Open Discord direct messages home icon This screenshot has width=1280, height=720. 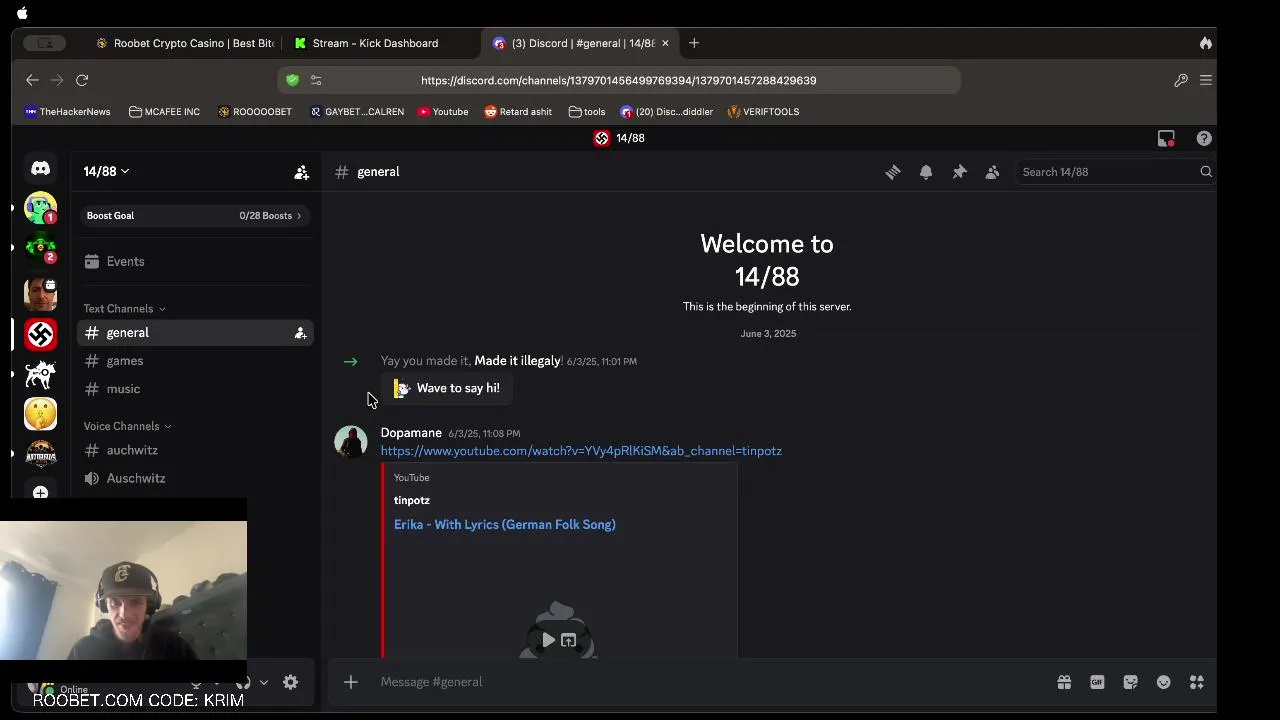pyautogui.click(x=40, y=169)
